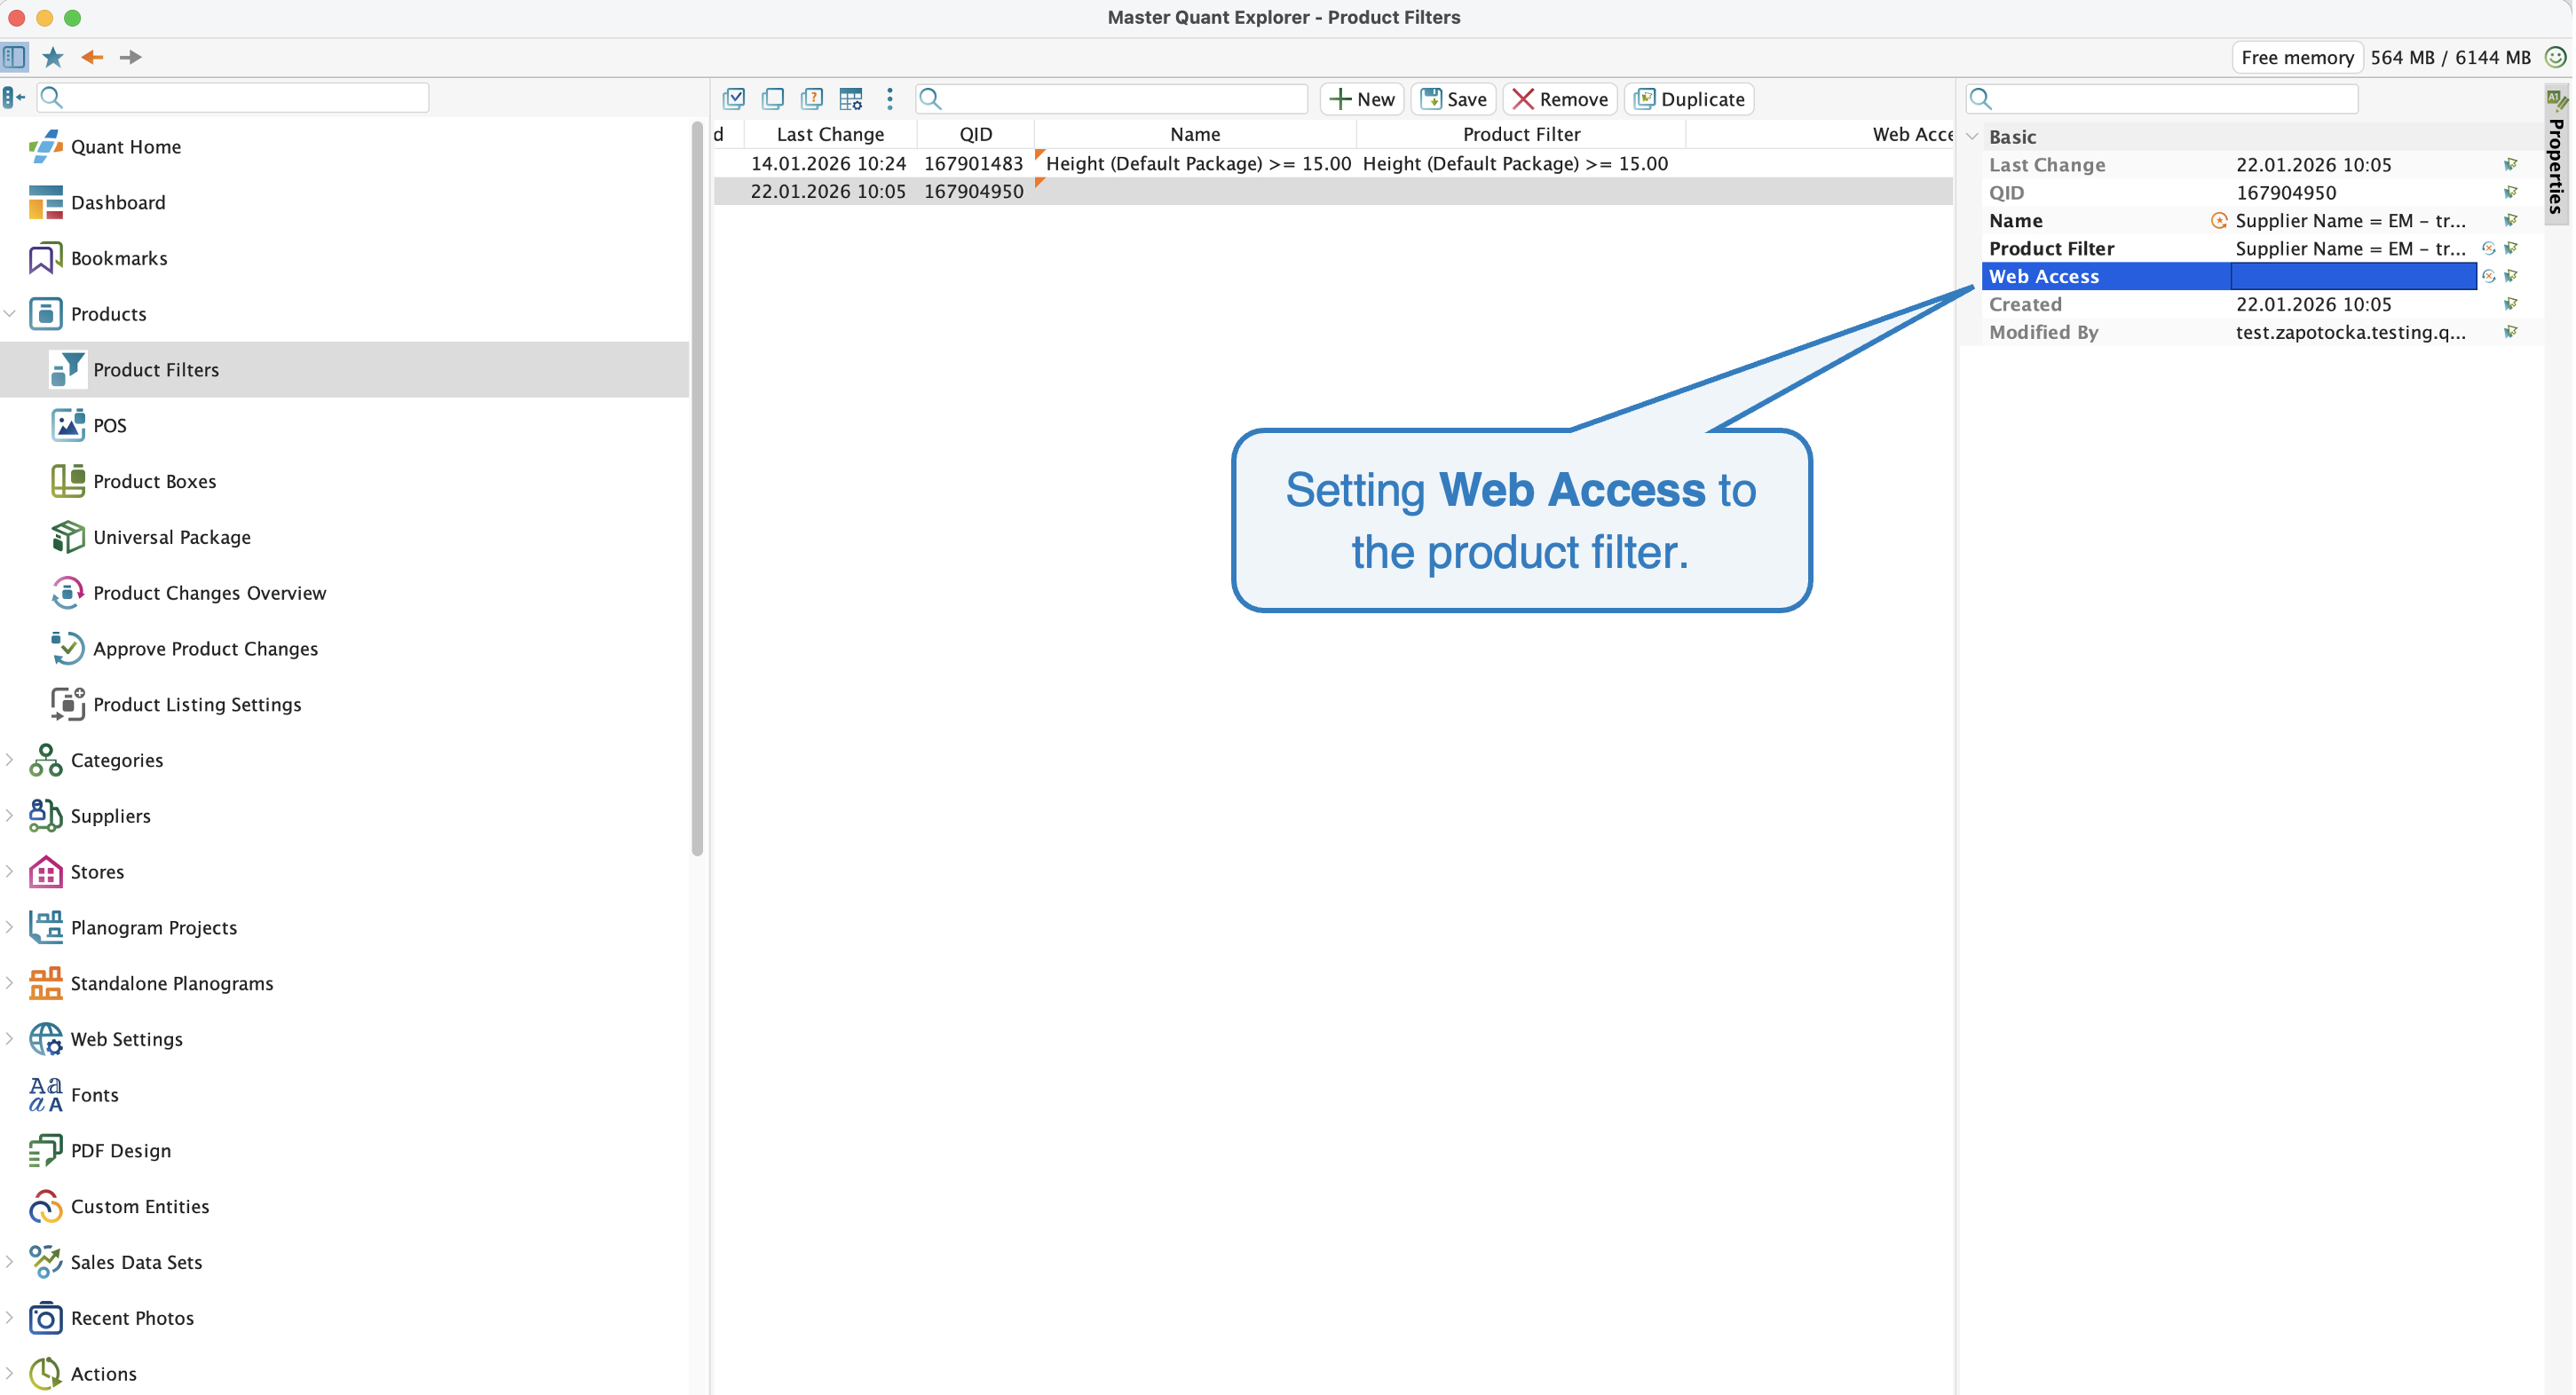Click the Save button
2576x1395 pixels.
coord(1454,98)
